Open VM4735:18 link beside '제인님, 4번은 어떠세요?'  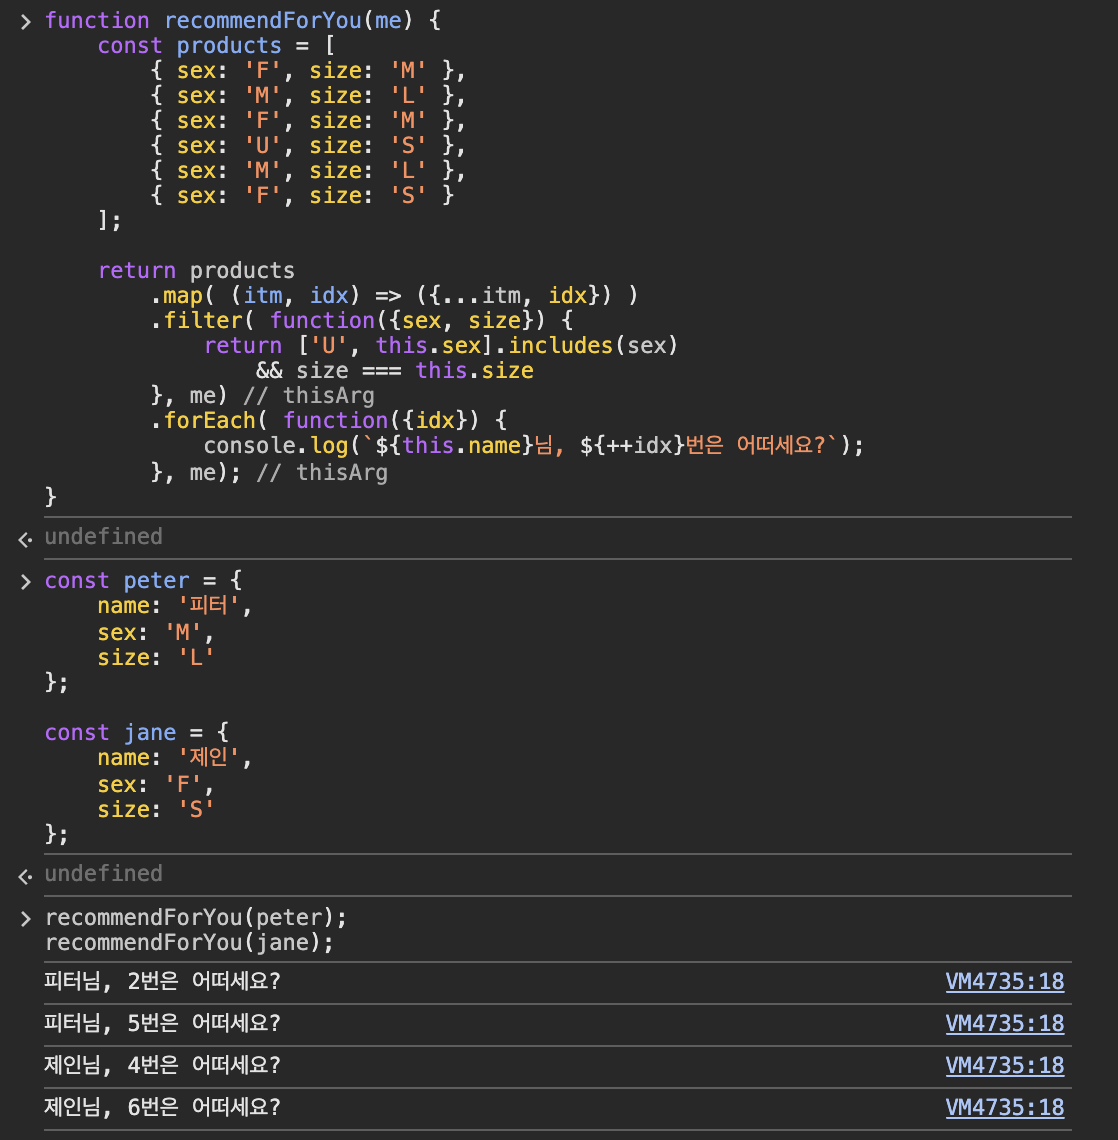[x=1005, y=1065]
